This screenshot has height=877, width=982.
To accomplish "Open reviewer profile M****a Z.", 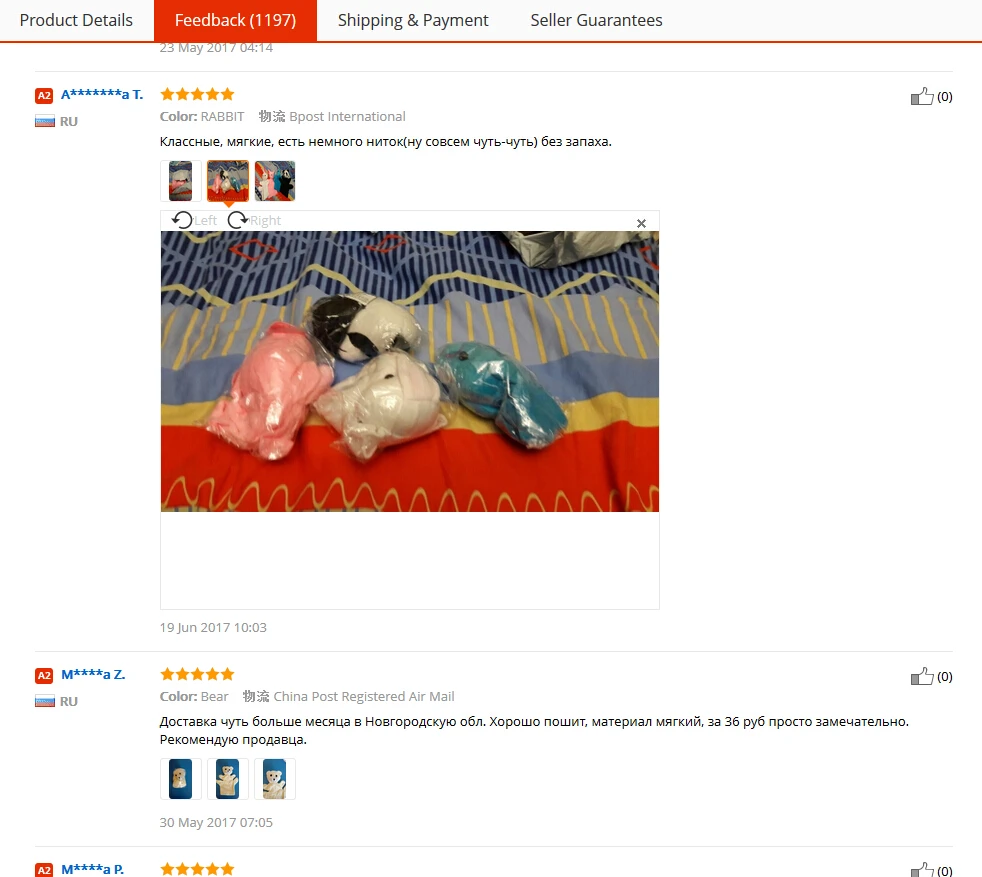I will pyautogui.click(x=93, y=675).
